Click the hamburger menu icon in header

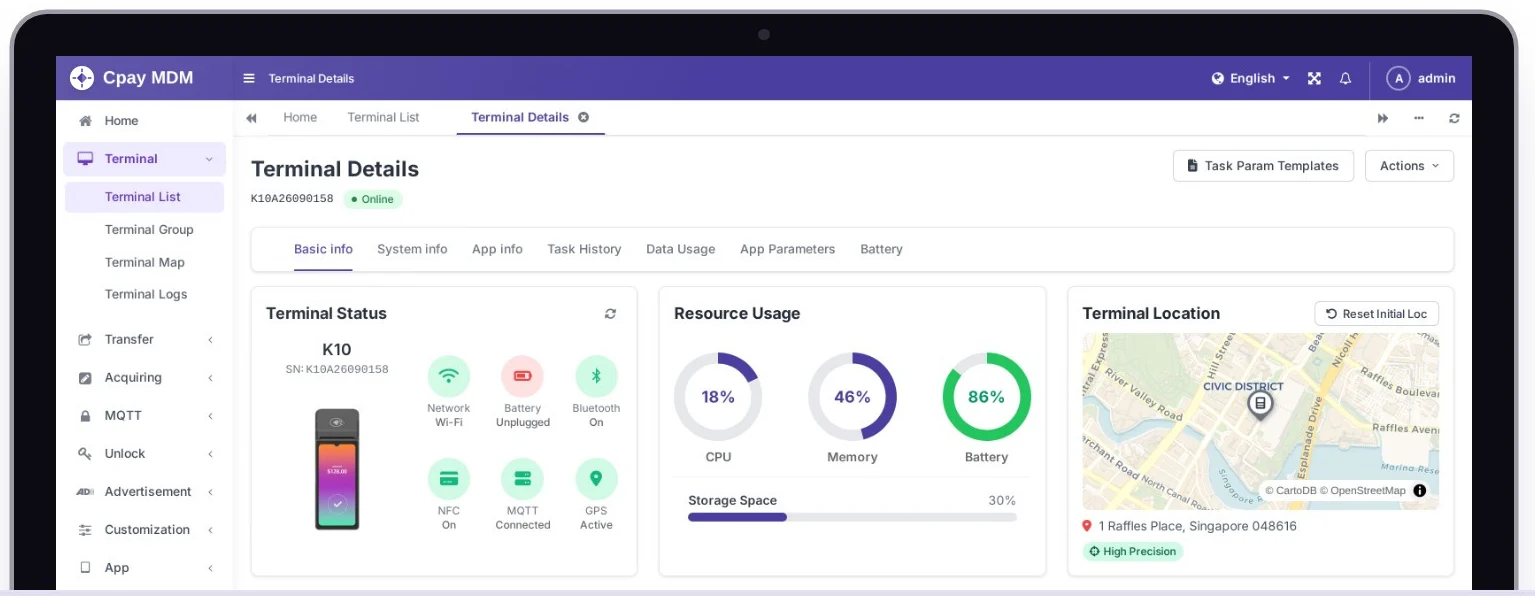click(249, 78)
